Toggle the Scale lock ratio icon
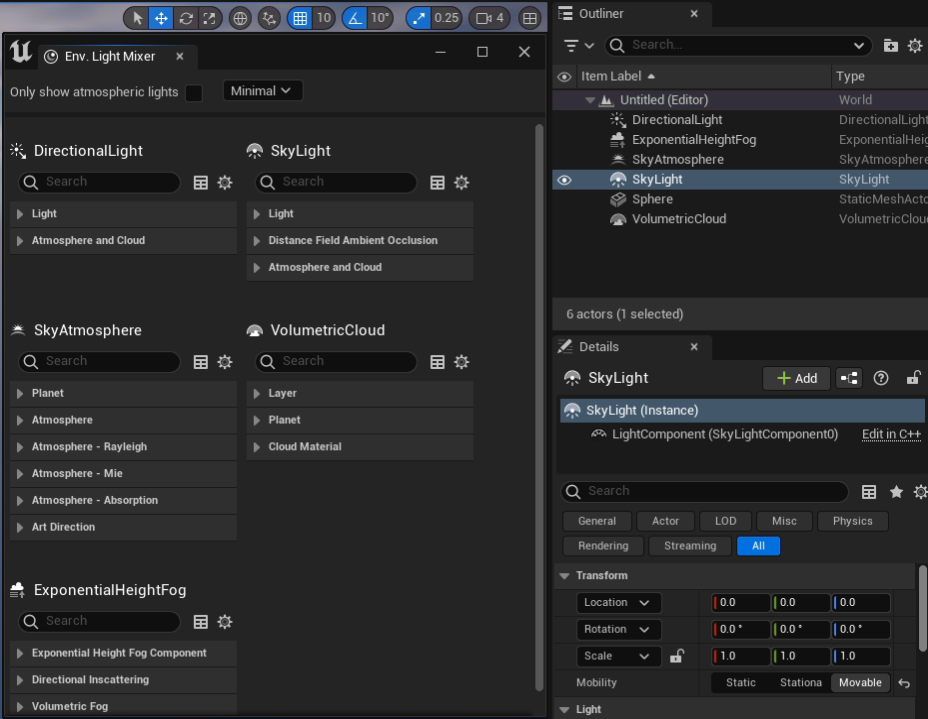Screen dimensions: 928x719 coord(676,656)
